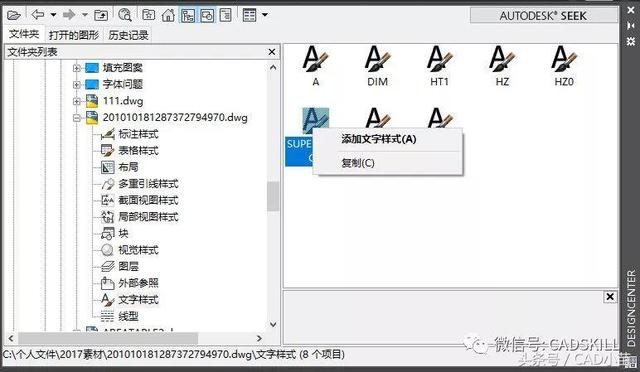The height and width of the screenshot is (372, 640).
Task: Toggle the Preview pane button
Action: (207, 15)
